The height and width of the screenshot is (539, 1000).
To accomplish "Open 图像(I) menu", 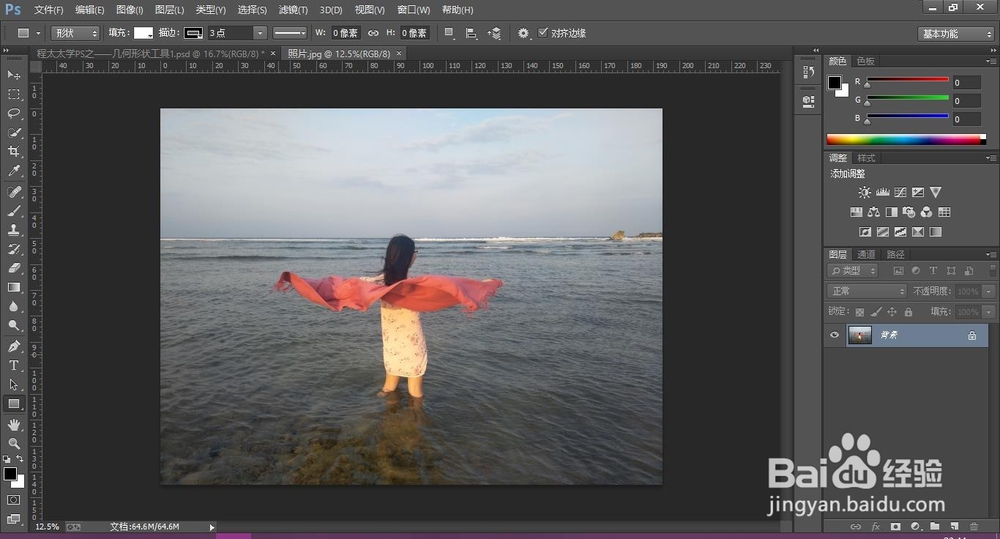I will [129, 10].
